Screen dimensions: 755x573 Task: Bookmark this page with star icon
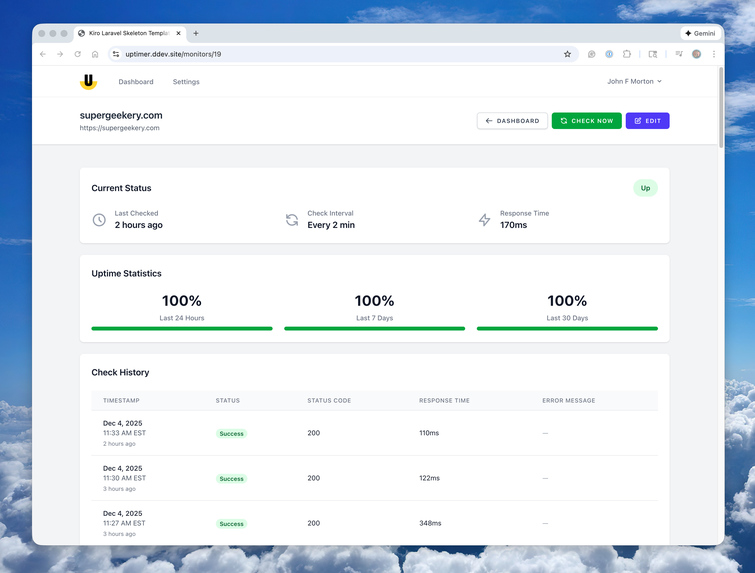coord(567,54)
